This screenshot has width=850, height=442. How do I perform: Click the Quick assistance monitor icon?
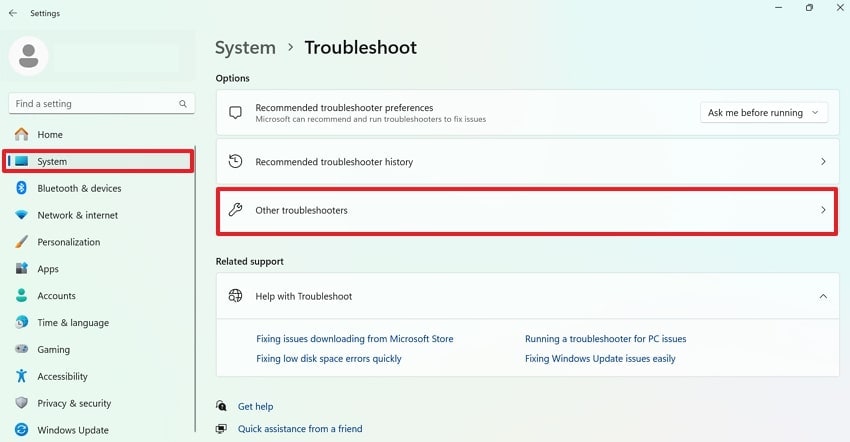pyautogui.click(x=221, y=428)
